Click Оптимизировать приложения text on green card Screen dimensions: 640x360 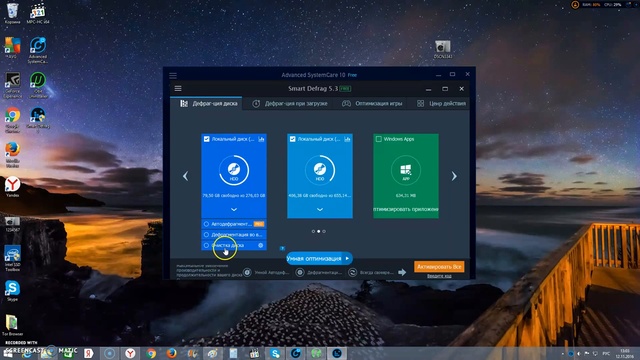(406, 209)
